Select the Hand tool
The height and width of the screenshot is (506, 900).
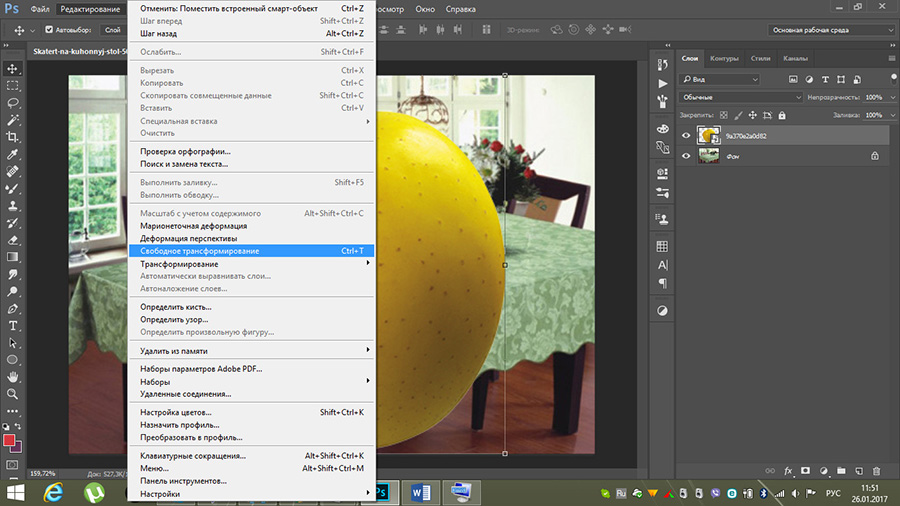click(13, 377)
